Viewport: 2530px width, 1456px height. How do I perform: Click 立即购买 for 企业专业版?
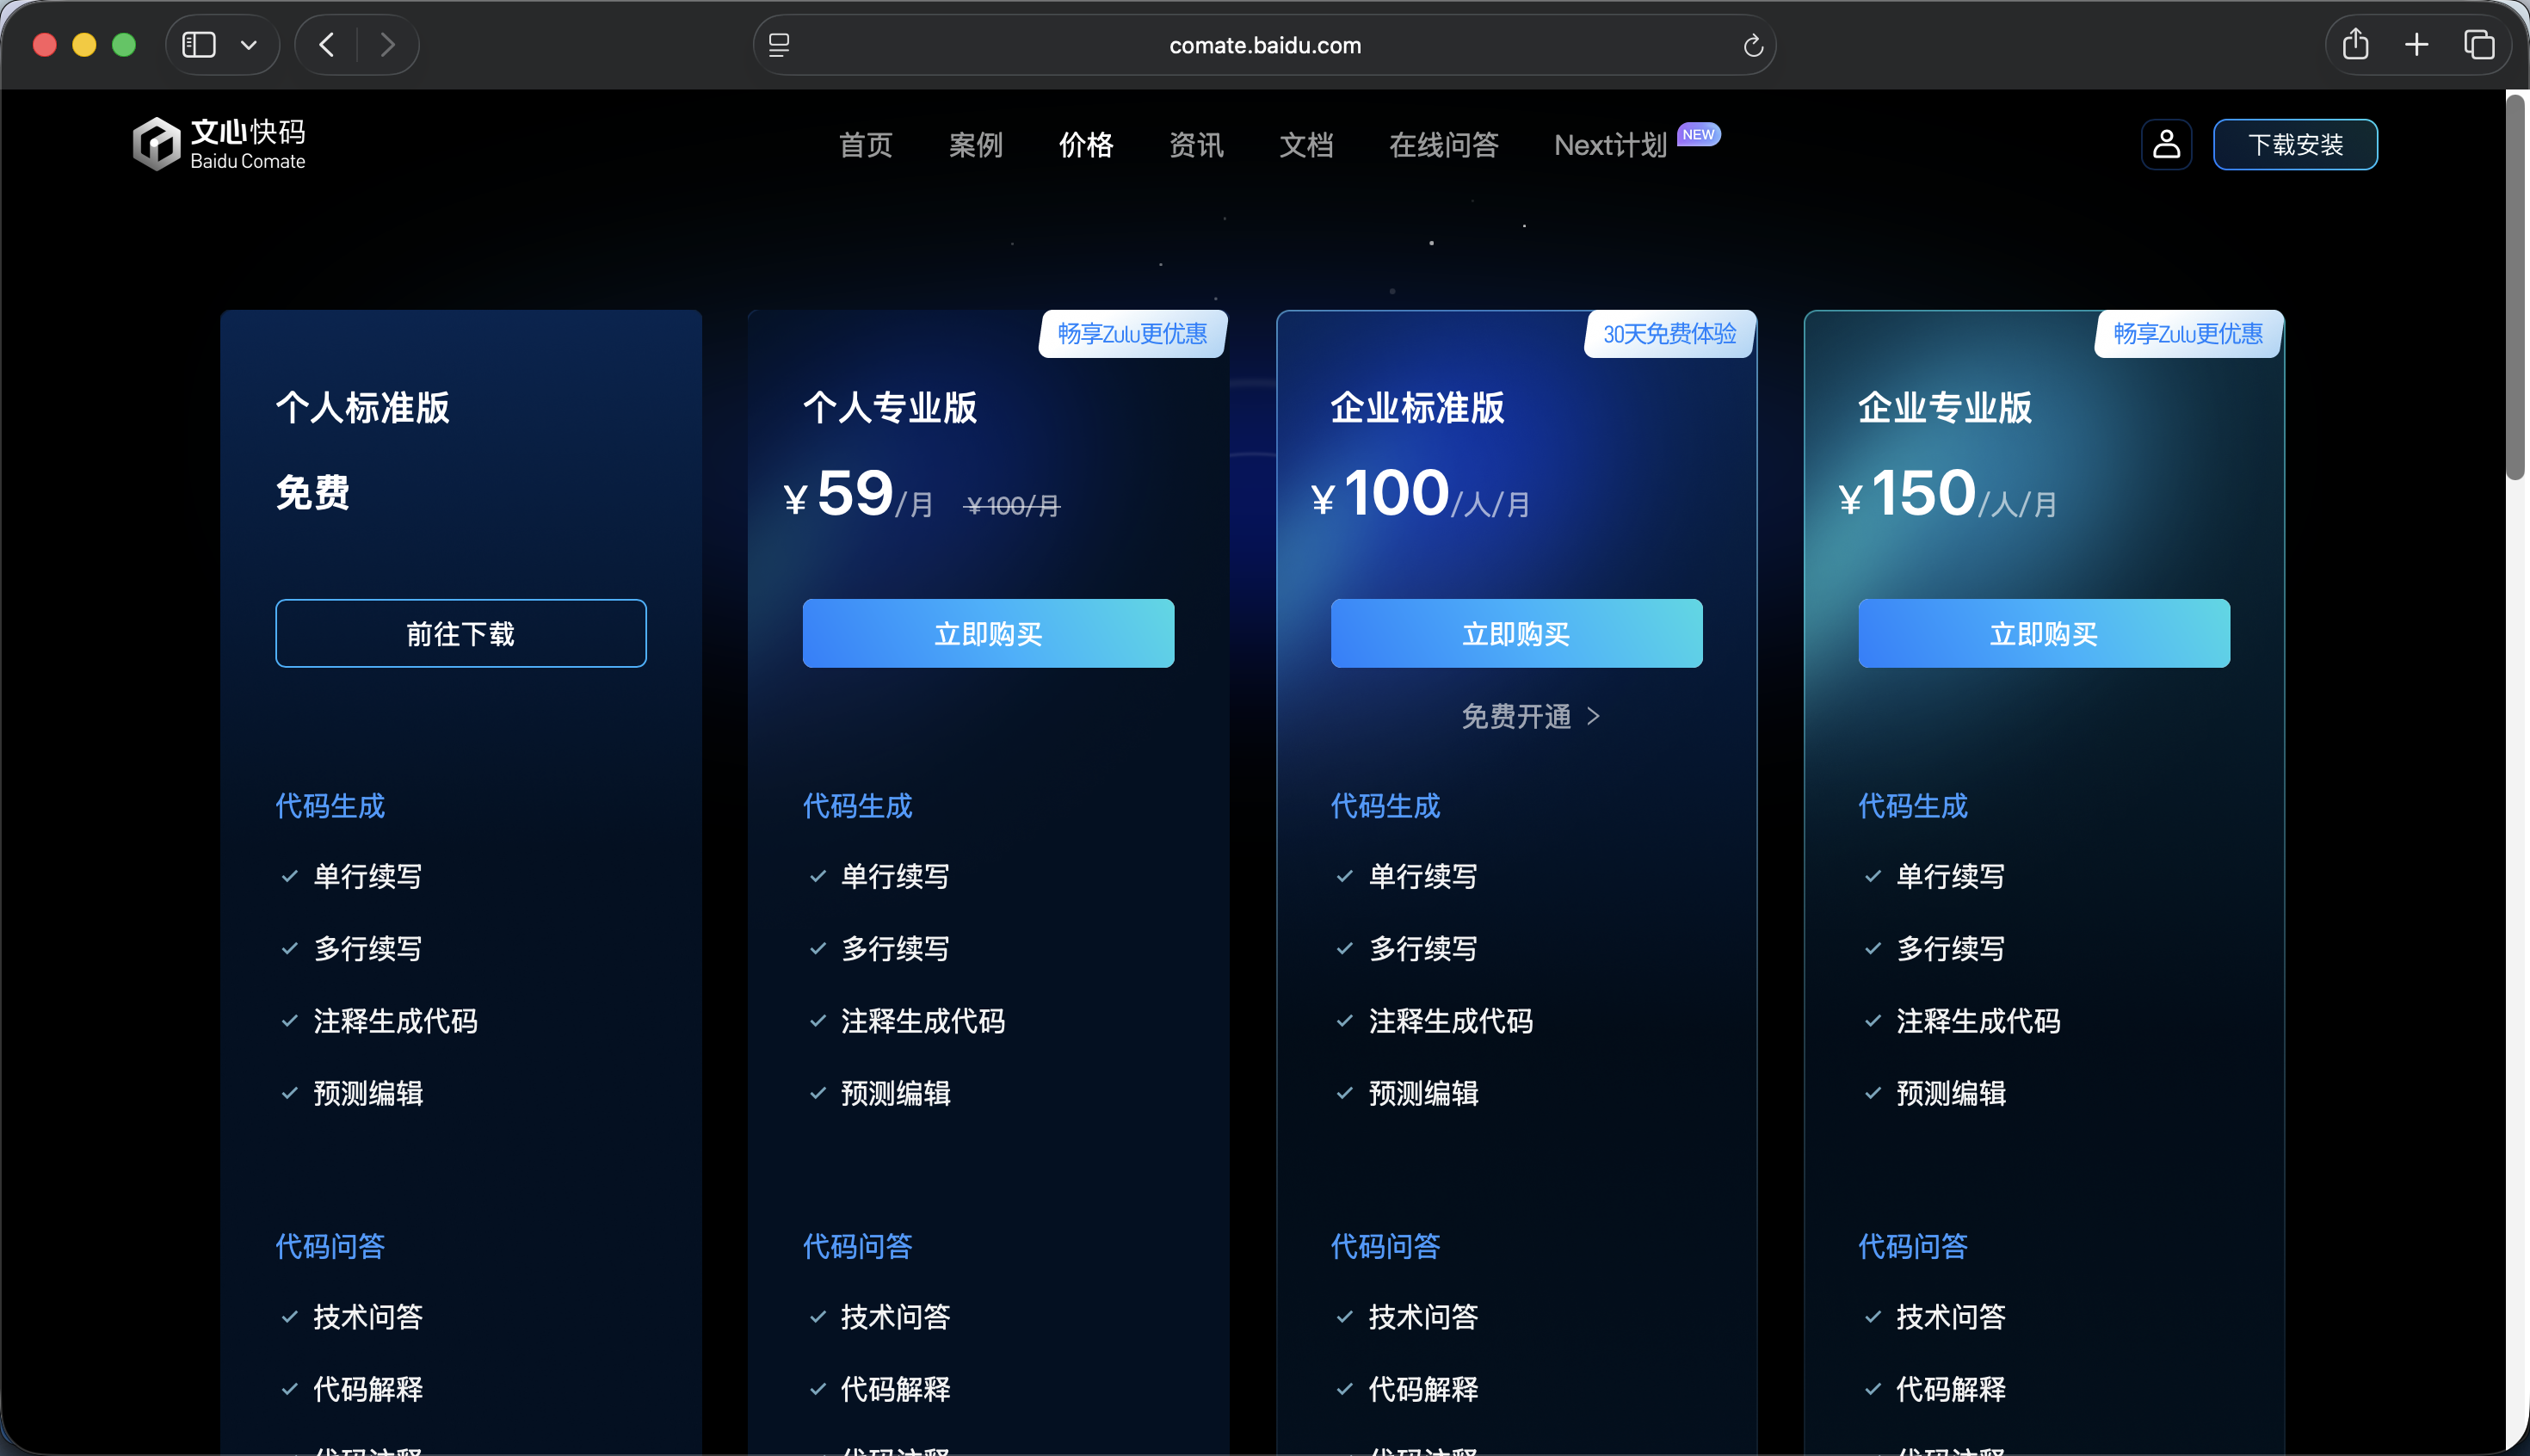[2043, 633]
